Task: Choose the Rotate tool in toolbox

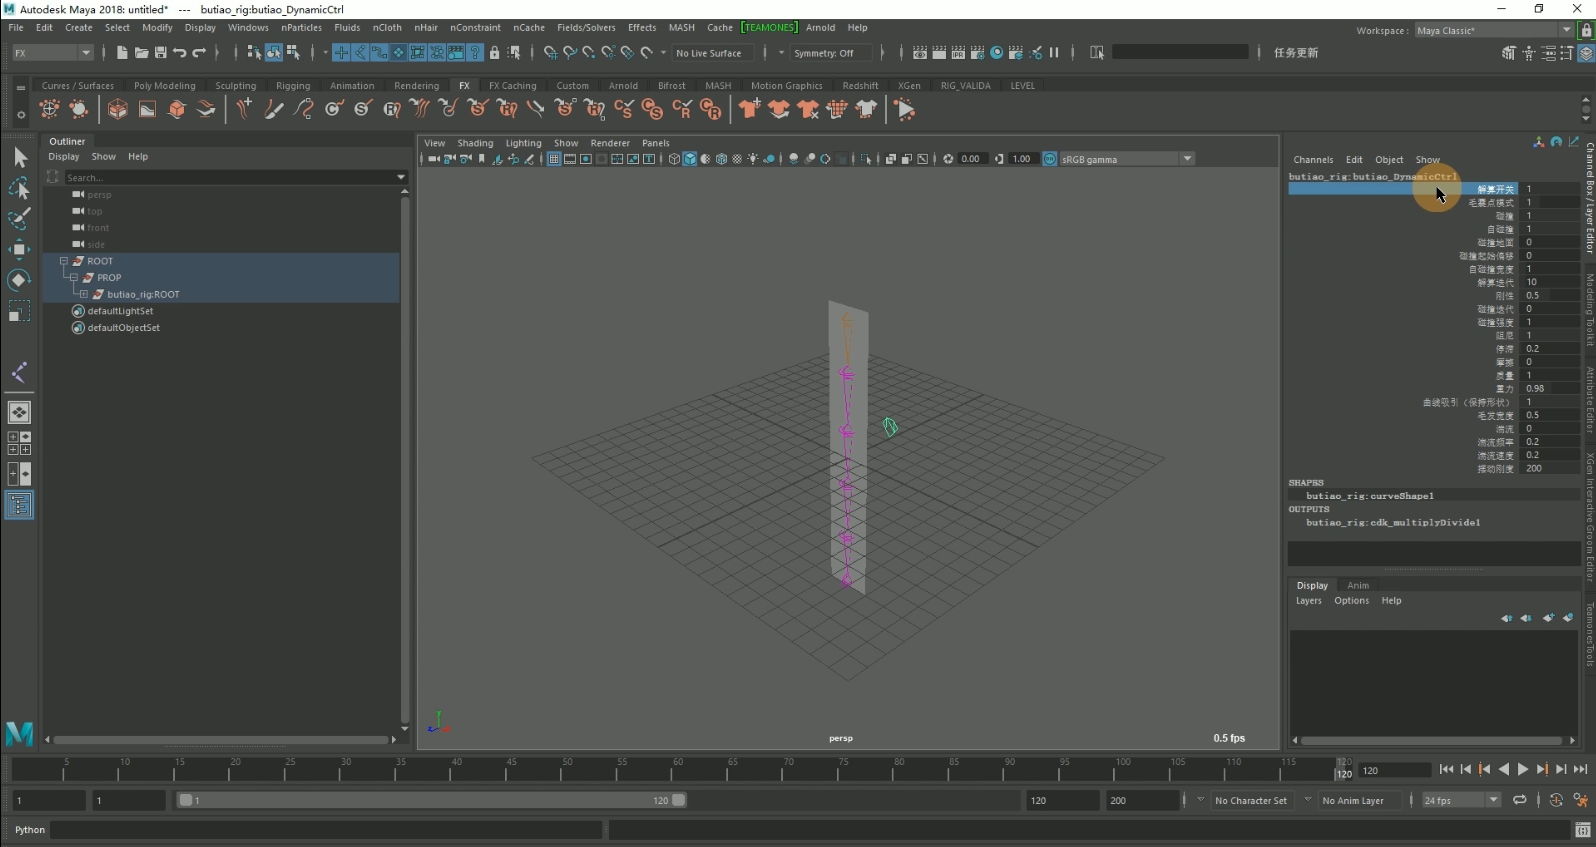Action: click(x=19, y=280)
